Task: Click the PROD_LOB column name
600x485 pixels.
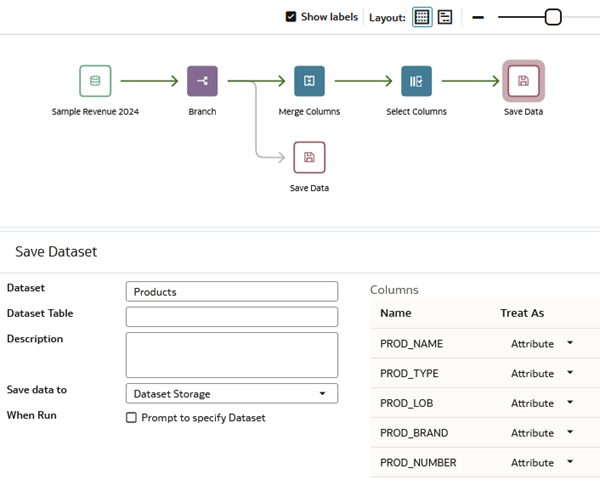Action: coord(406,403)
